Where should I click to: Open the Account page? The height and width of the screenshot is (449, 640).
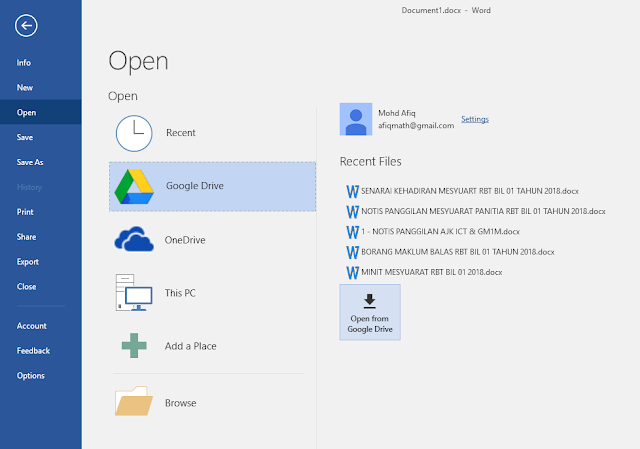(32, 326)
